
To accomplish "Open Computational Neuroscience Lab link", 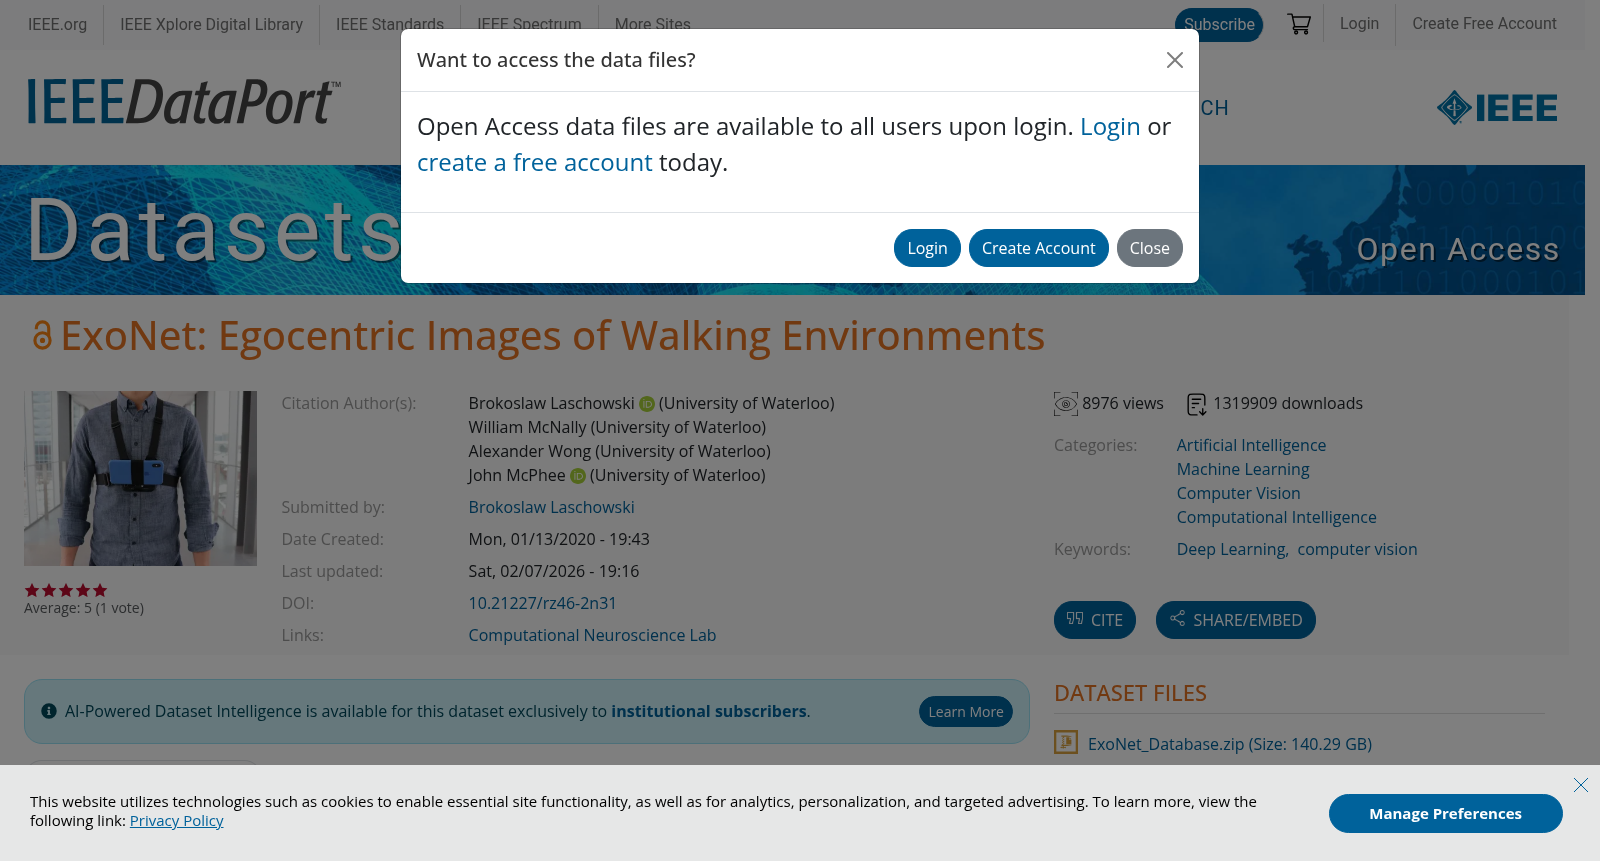I will tap(592, 635).
